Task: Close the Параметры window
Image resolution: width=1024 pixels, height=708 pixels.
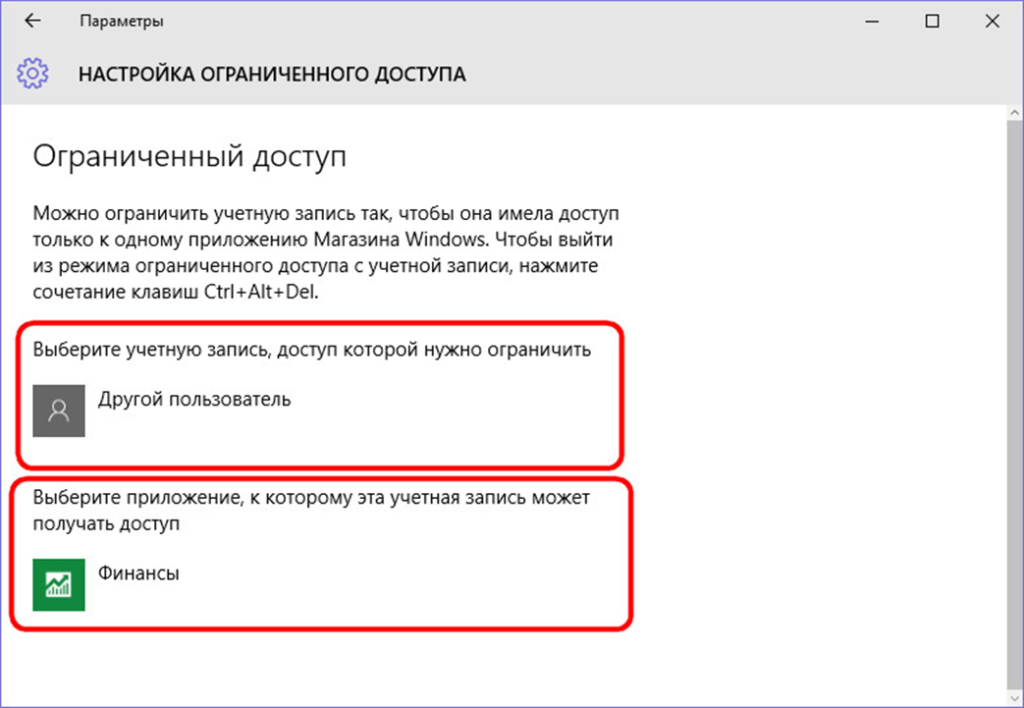Action: (x=991, y=21)
